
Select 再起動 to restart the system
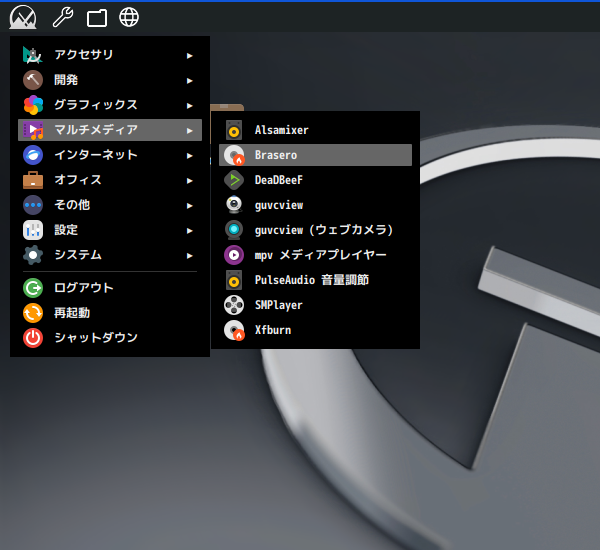click(72, 313)
